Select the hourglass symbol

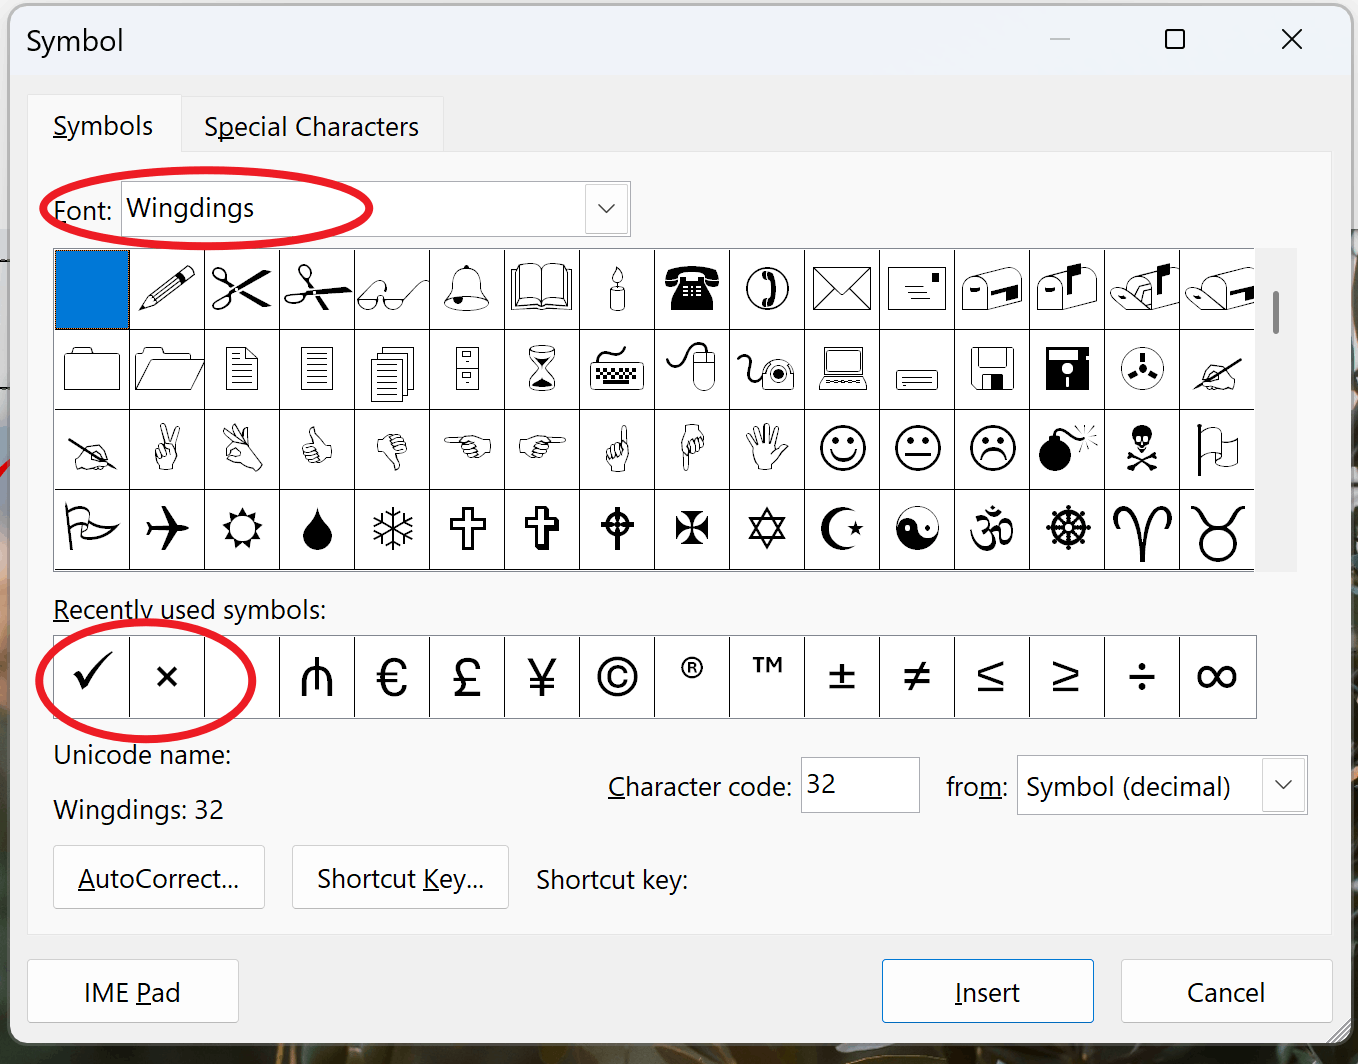click(541, 369)
